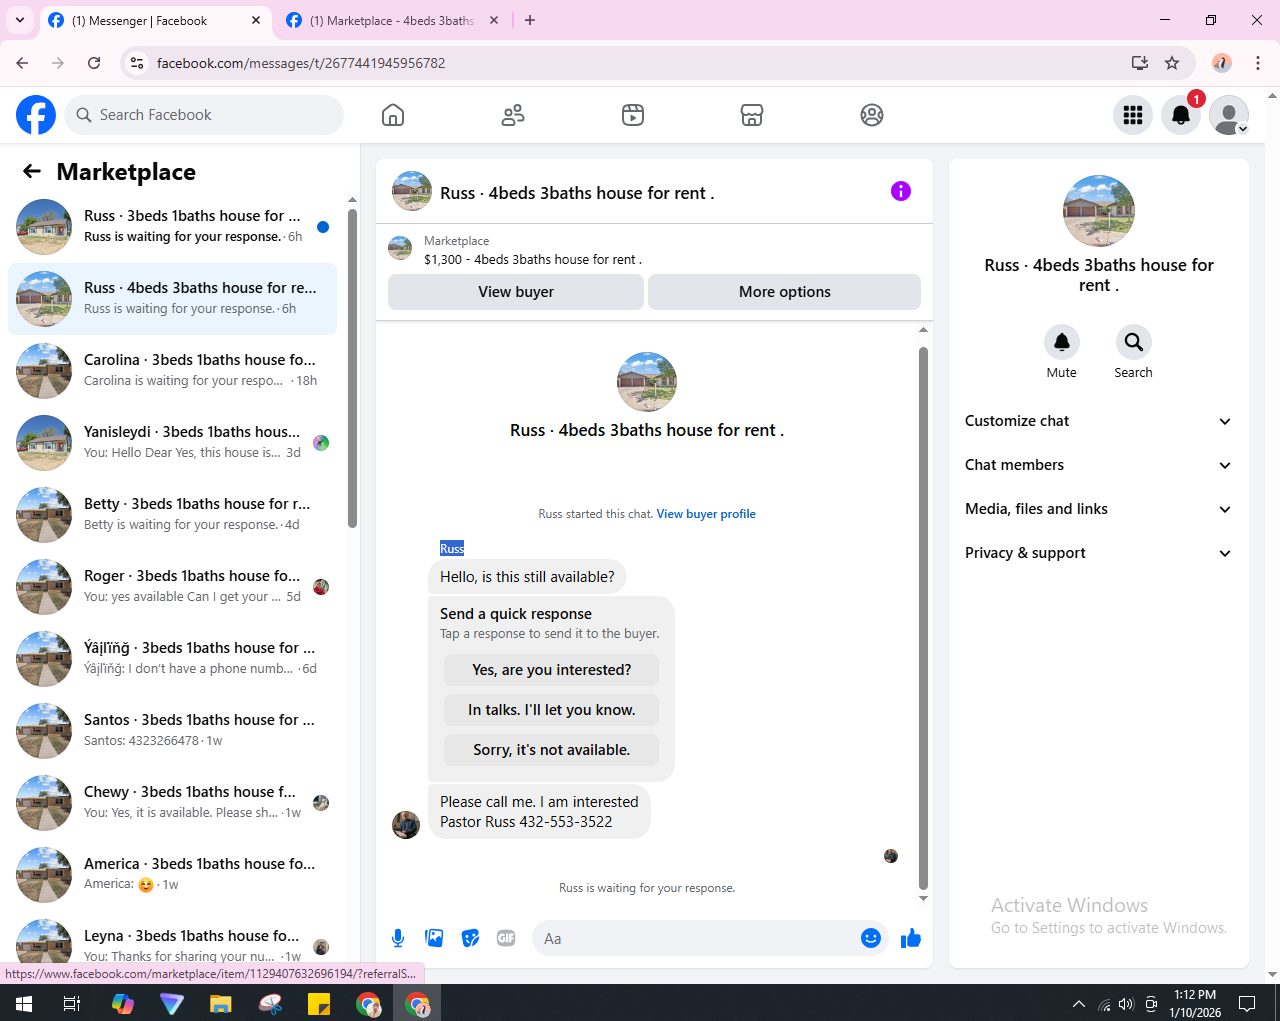This screenshot has height=1021, width=1280.
Task: Open the emoji picker smiley icon
Action: (x=871, y=938)
